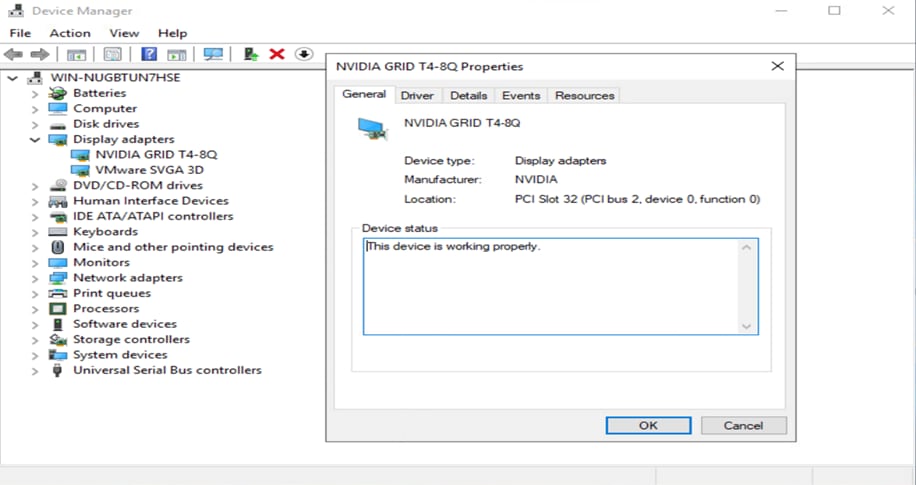Click the show/hide action pane toolbar icon
The width and height of the screenshot is (916, 485).
pos(176,55)
